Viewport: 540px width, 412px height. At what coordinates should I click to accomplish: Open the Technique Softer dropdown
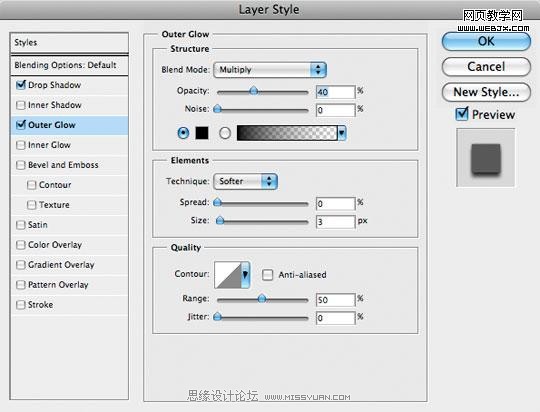click(246, 181)
